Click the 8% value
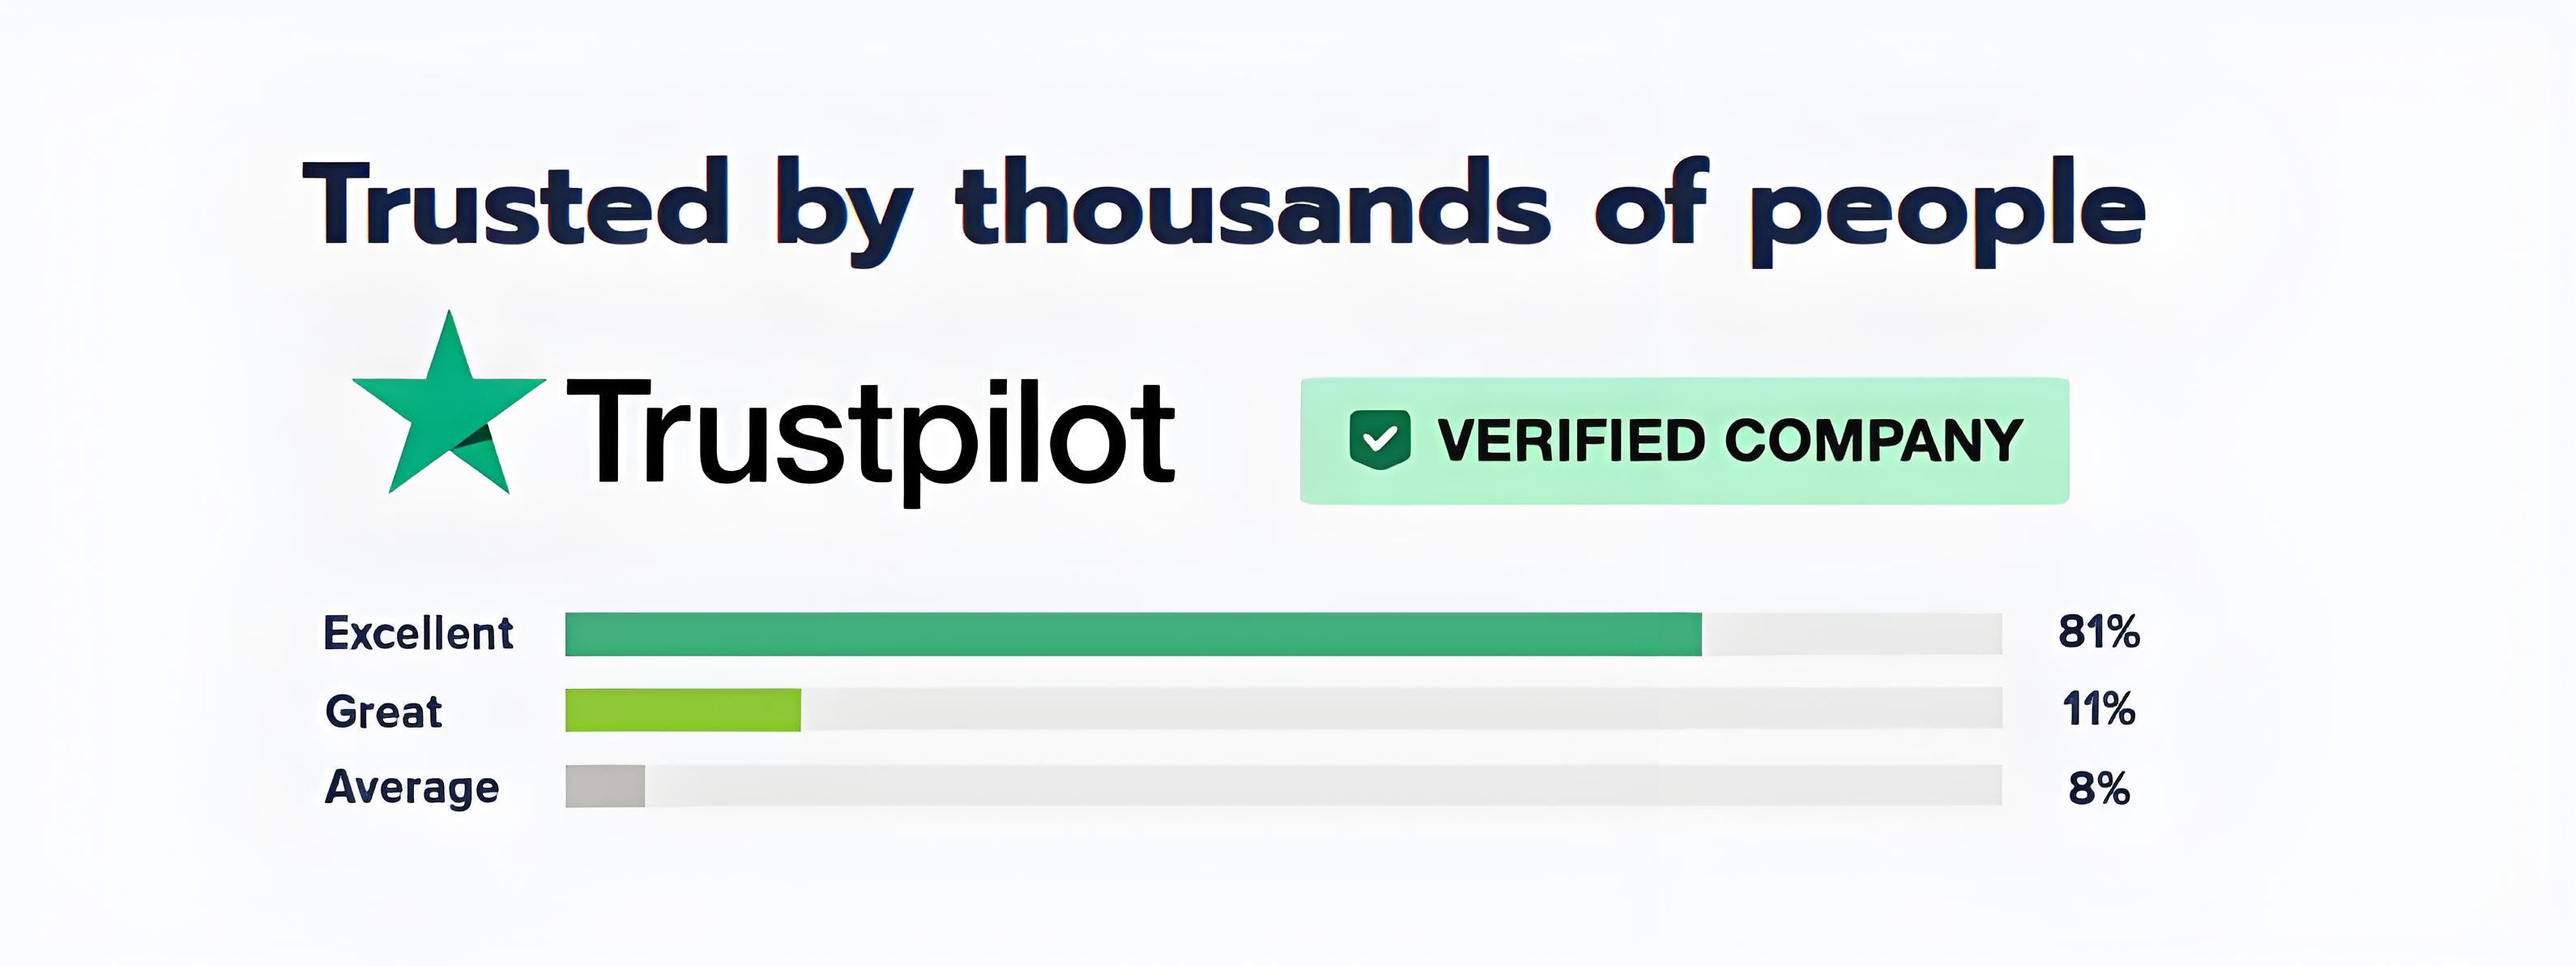This screenshot has width=2576, height=966. click(2098, 789)
